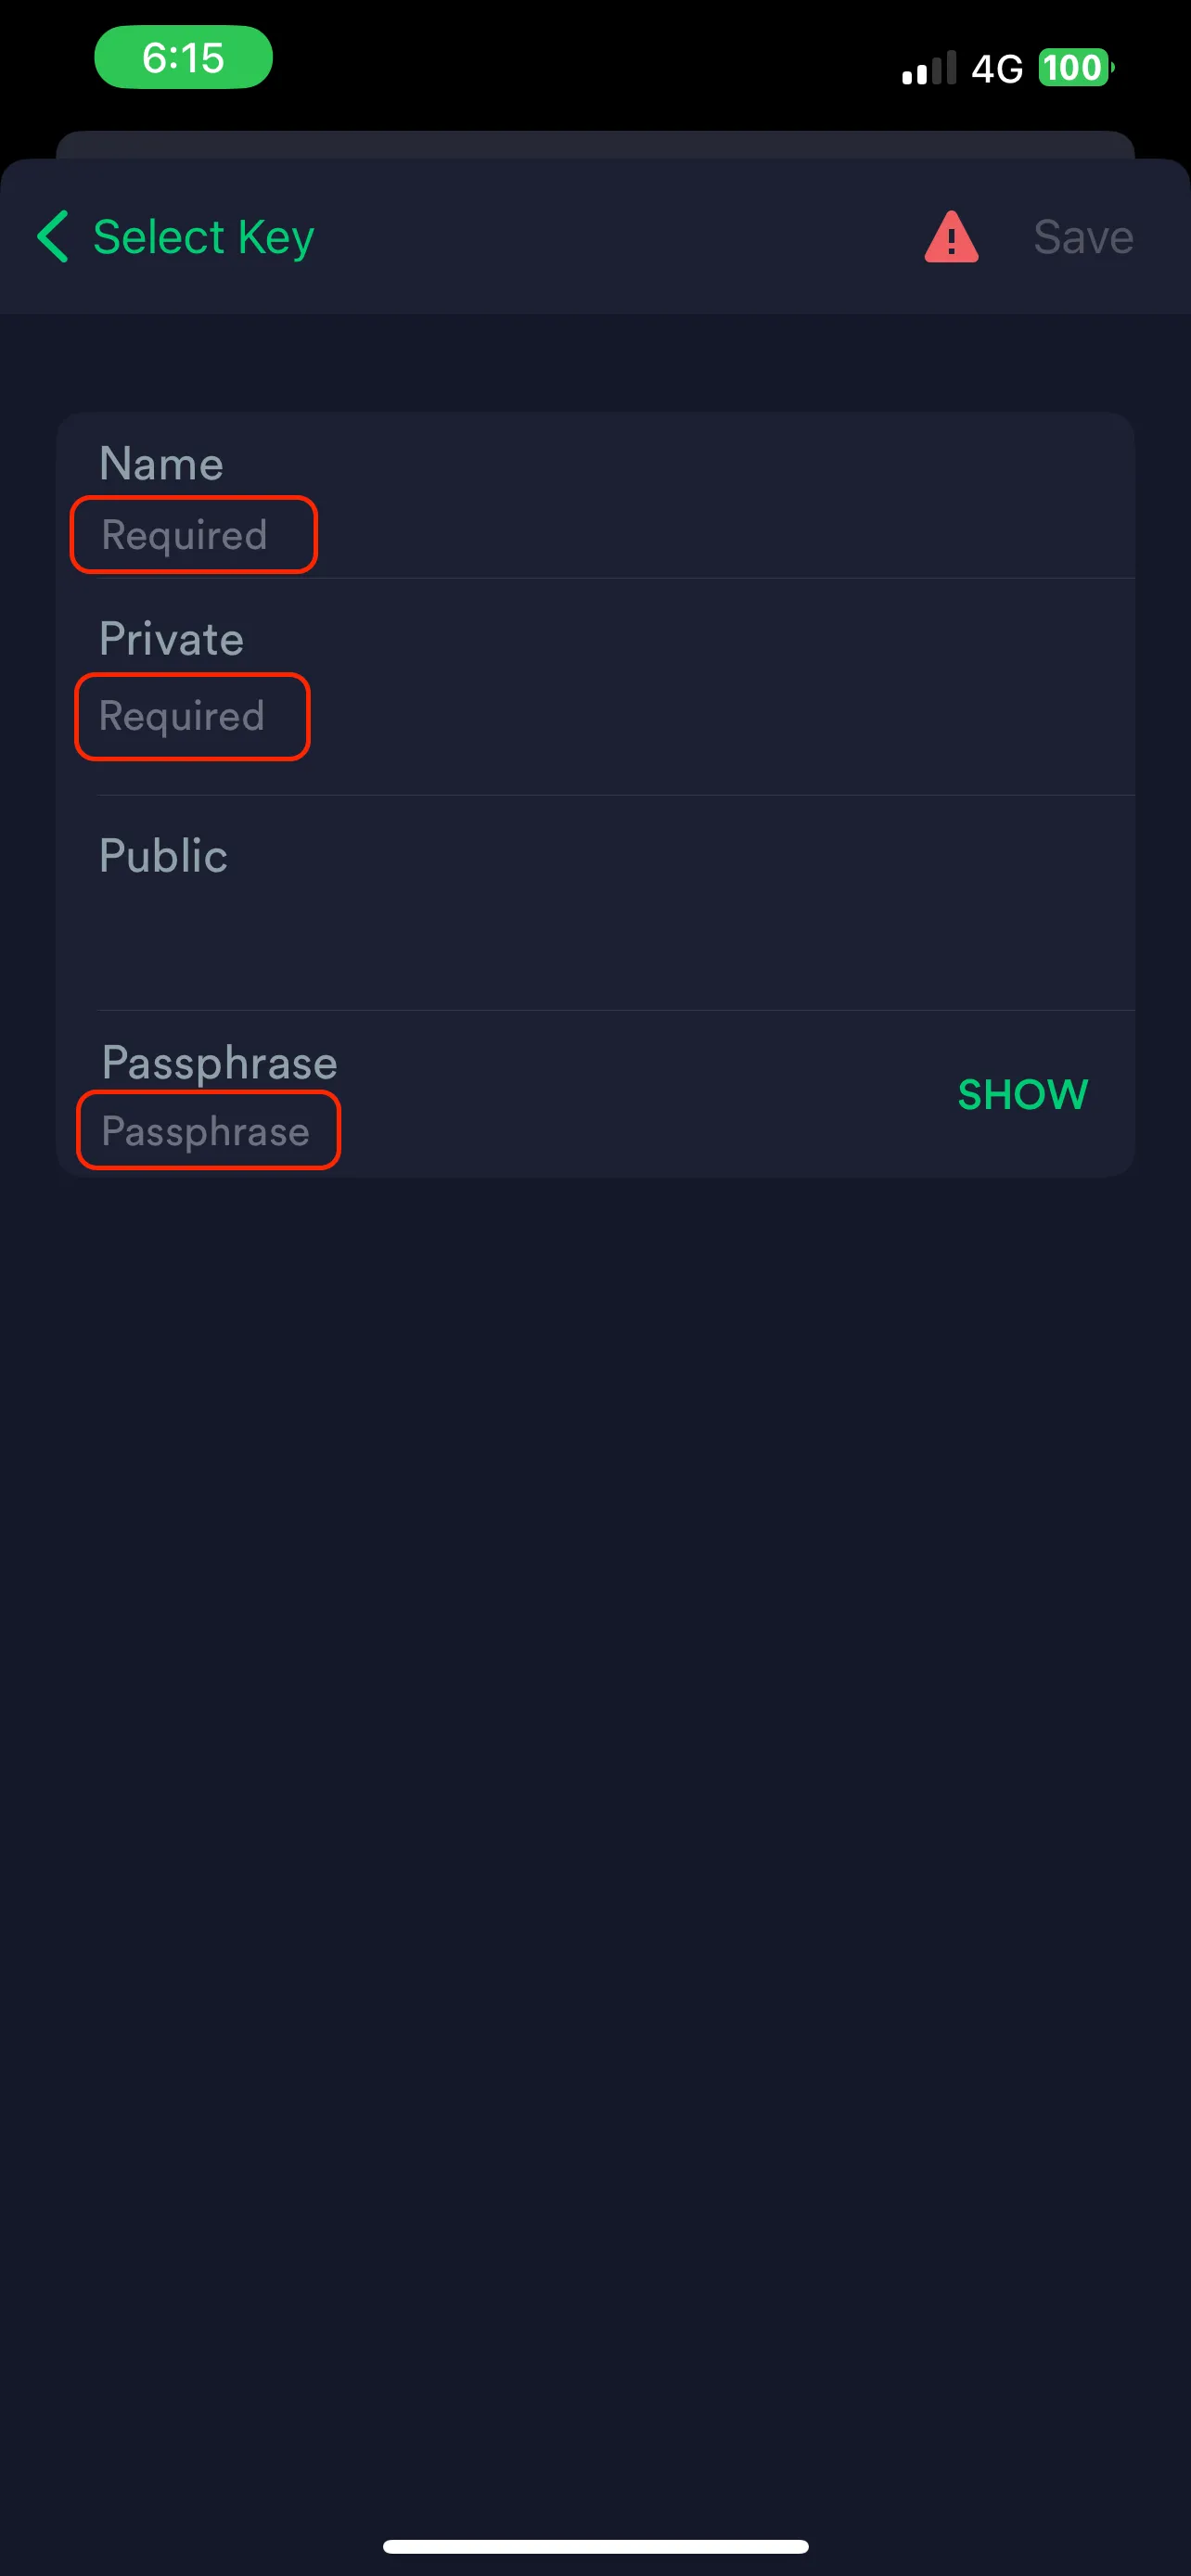Tap the battery 100 indicator
Viewport: 1191px width, 2576px height.
coord(1074,68)
